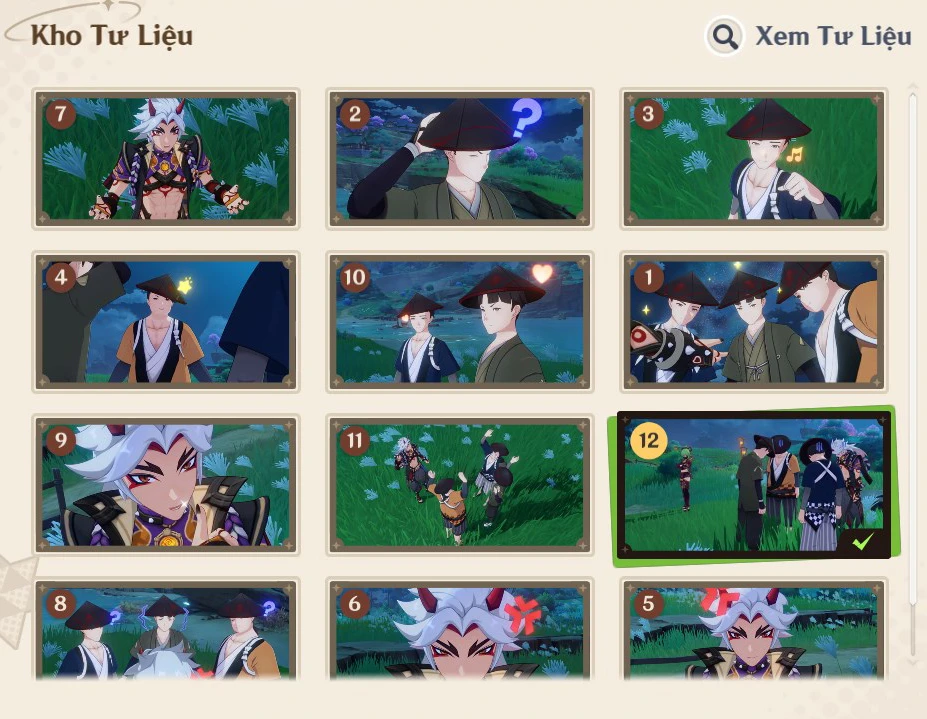Viewport: 927px width, 719px height.
Task: Choose thumbnail 4 with the star sparkle
Action: click(166, 322)
